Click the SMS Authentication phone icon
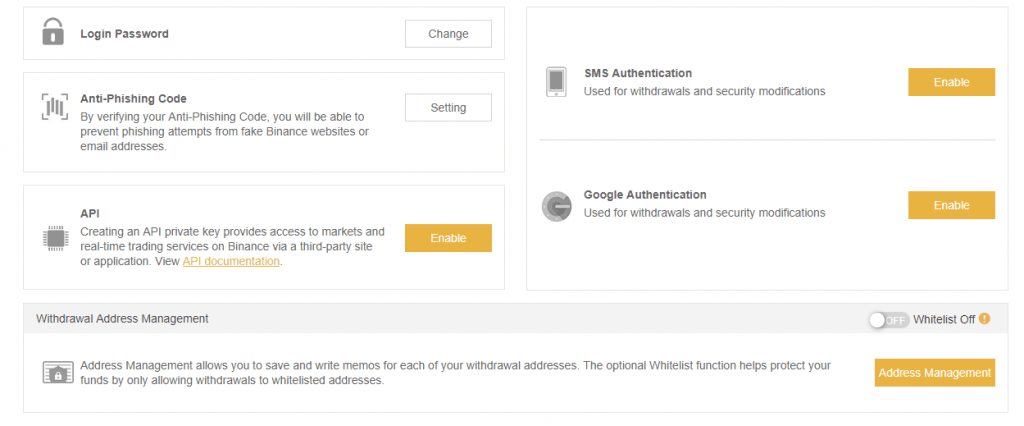This screenshot has height=426, width=1024. [x=556, y=82]
